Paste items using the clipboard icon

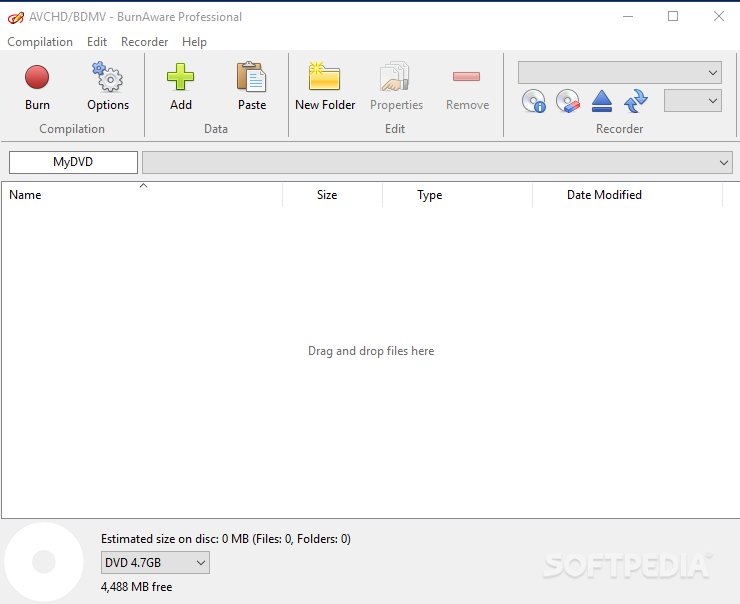(252, 87)
